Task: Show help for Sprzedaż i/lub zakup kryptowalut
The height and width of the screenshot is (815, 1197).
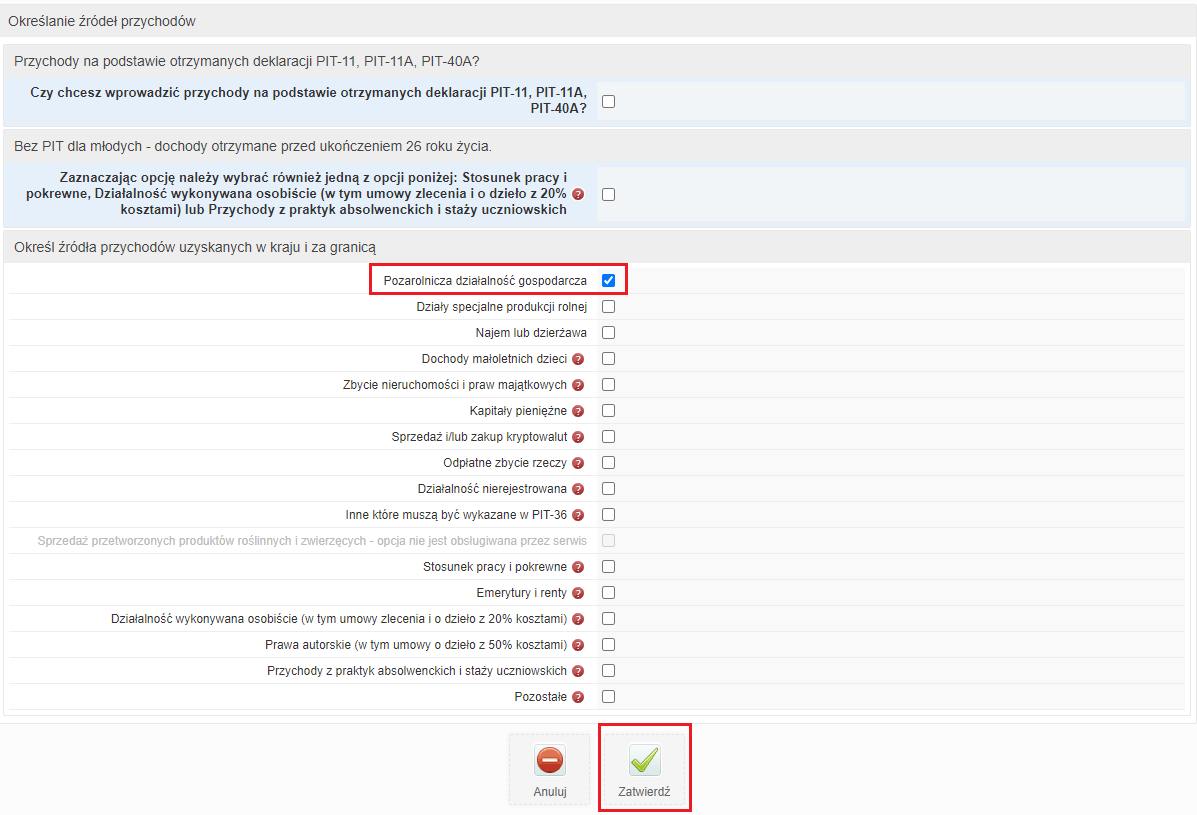Action: [x=578, y=436]
